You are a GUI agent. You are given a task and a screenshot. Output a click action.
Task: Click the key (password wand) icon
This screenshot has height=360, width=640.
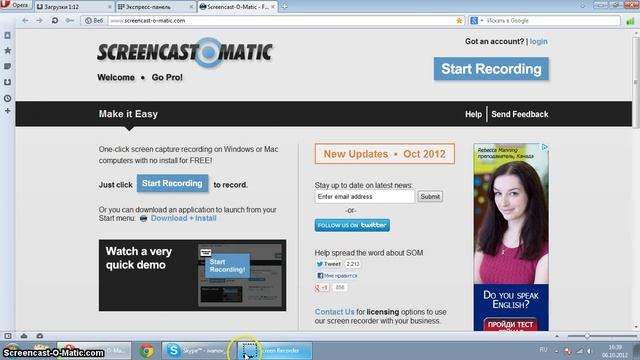click(70, 20)
